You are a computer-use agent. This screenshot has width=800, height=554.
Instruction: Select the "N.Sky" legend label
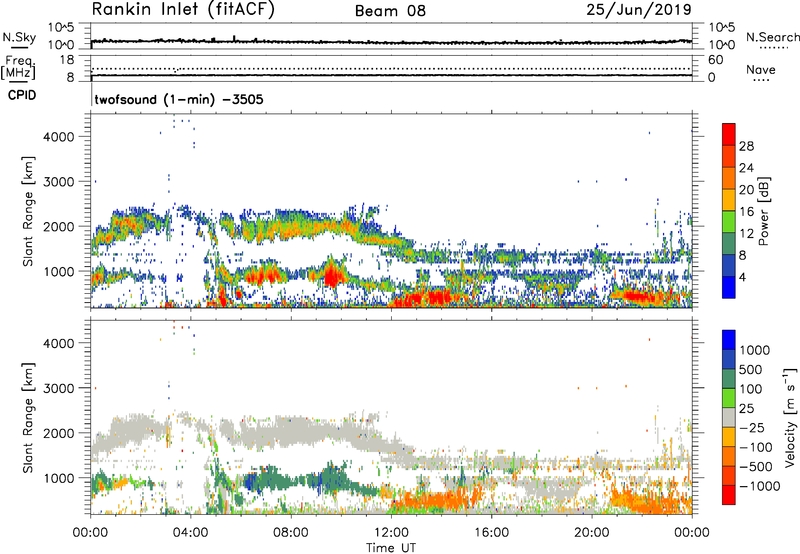point(19,37)
